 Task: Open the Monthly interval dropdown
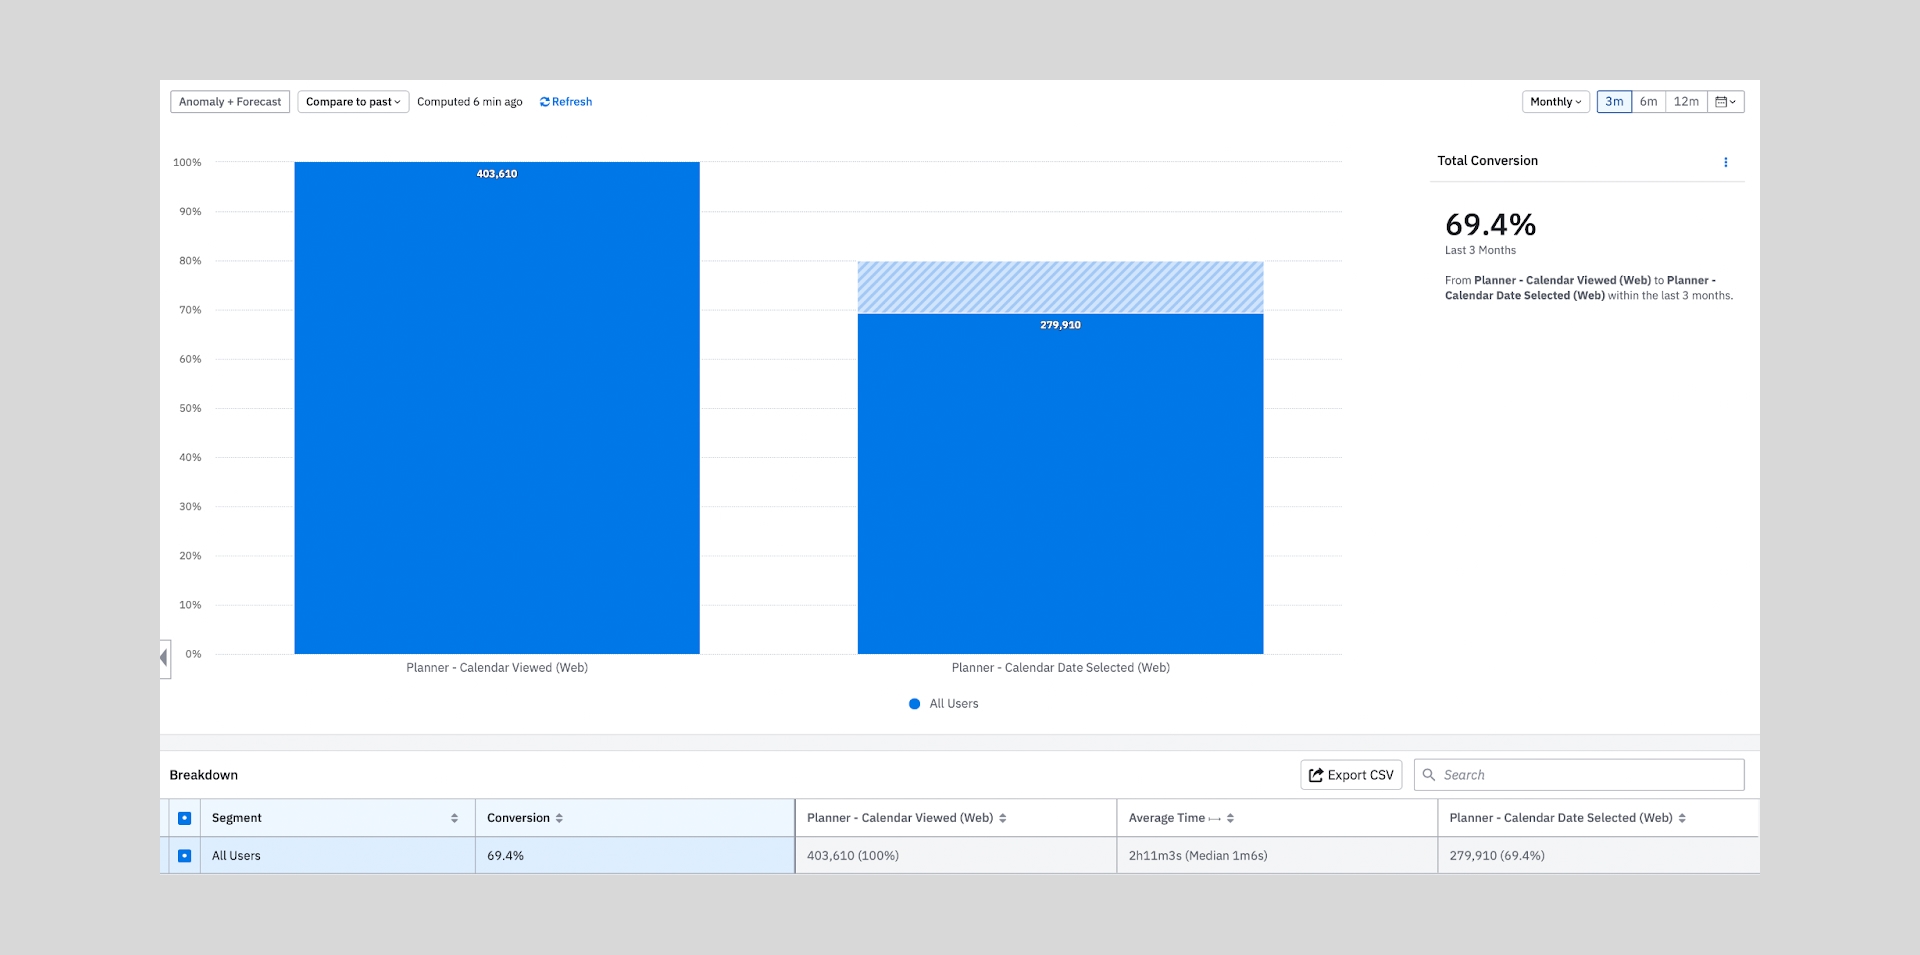[x=1555, y=102]
